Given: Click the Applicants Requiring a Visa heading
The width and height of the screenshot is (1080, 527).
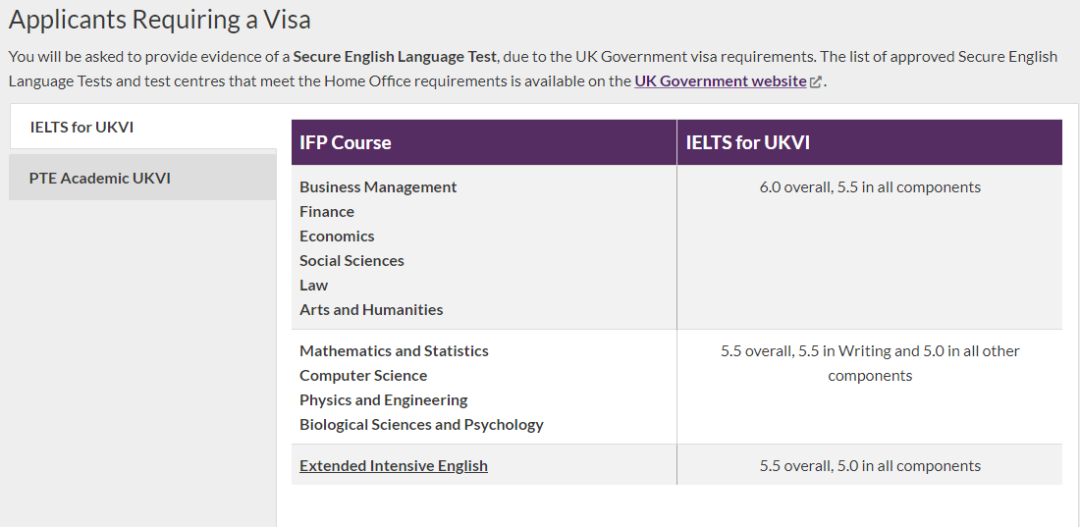Looking at the screenshot, I should [160, 20].
